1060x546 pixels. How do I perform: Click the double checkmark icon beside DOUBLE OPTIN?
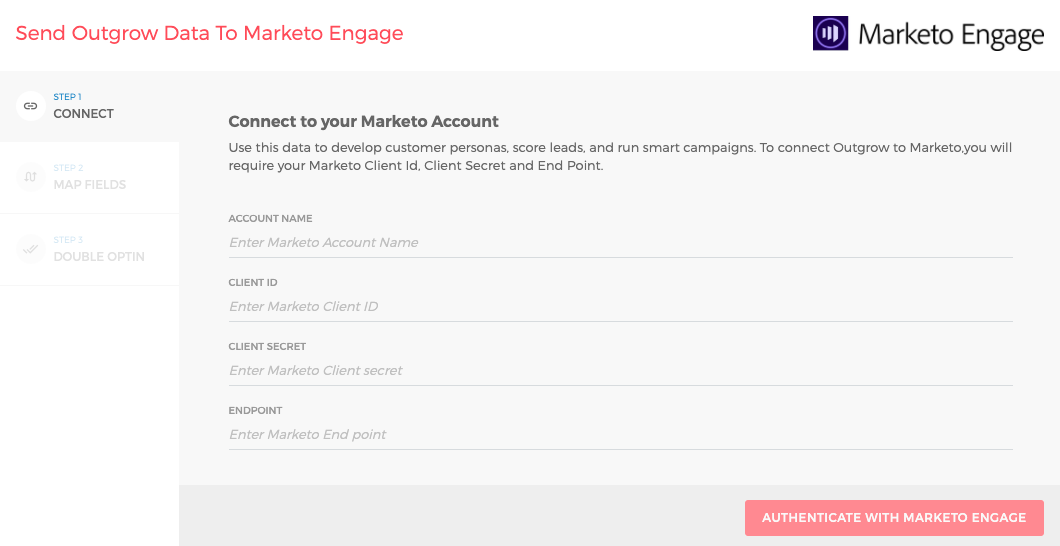tap(31, 249)
